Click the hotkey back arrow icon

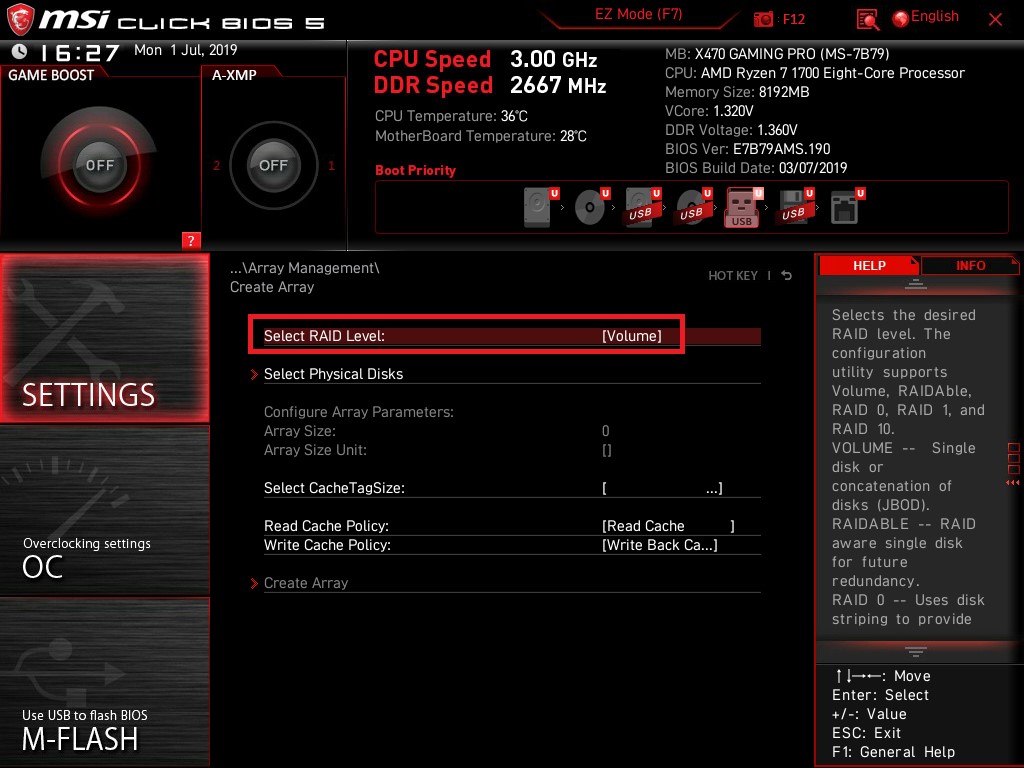pyautogui.click(x=787, y=276)
